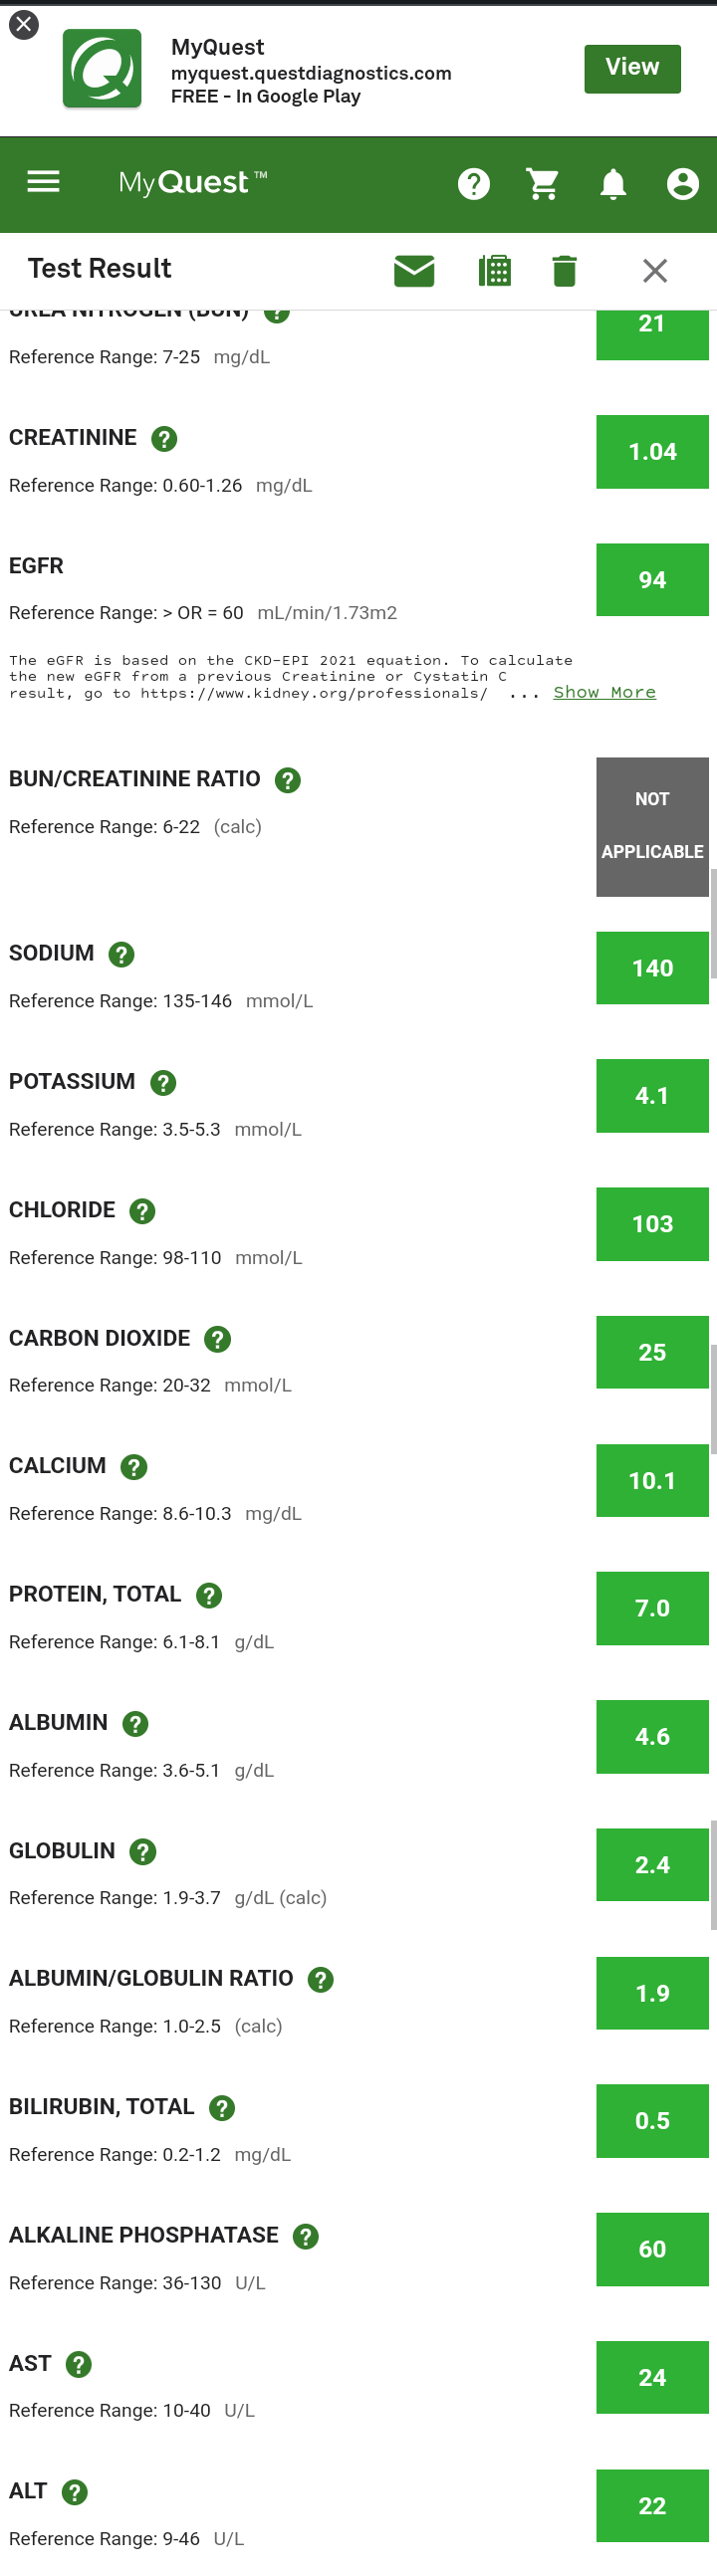Viewport: 717px width, 2576px height.
Task: Dismiss the MyQuest app banner
Action: [24, 24]
